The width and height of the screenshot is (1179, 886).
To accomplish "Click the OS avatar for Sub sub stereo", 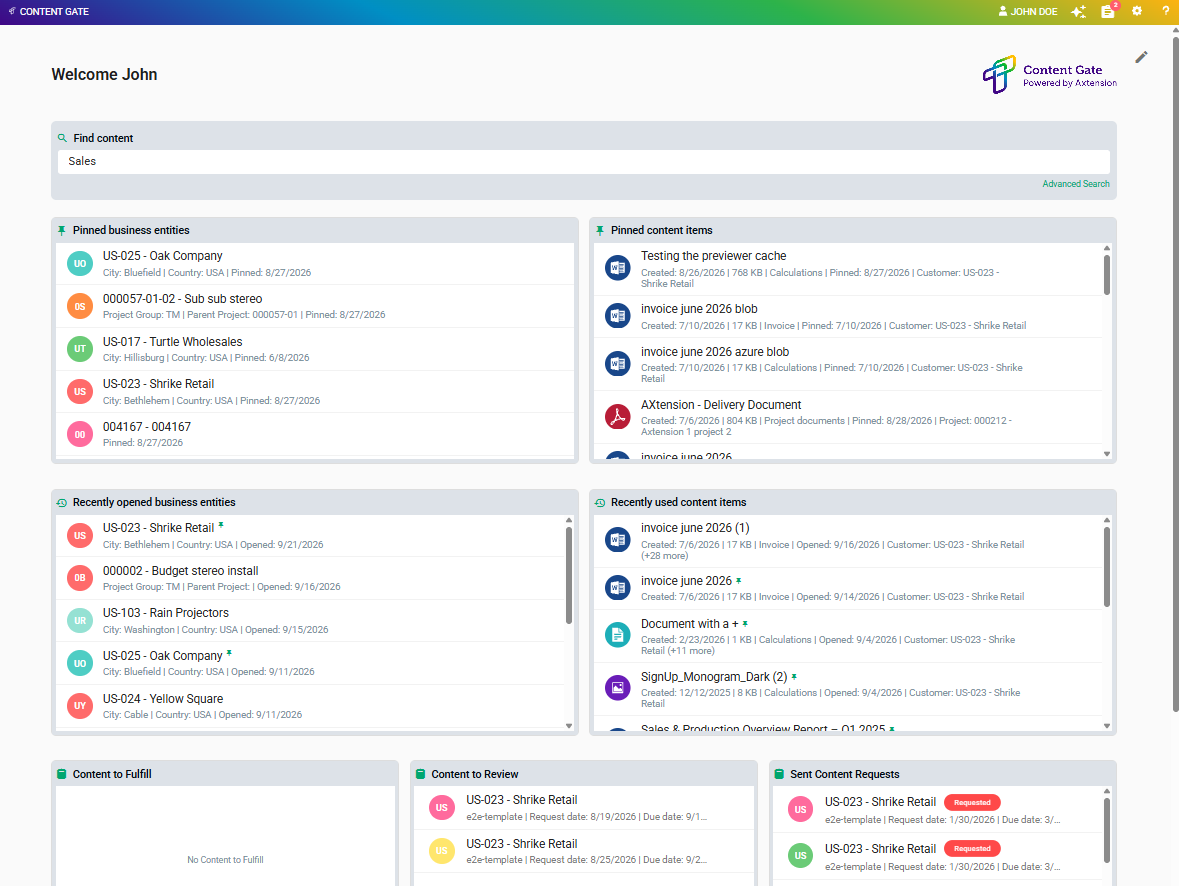I will point(80,307).
